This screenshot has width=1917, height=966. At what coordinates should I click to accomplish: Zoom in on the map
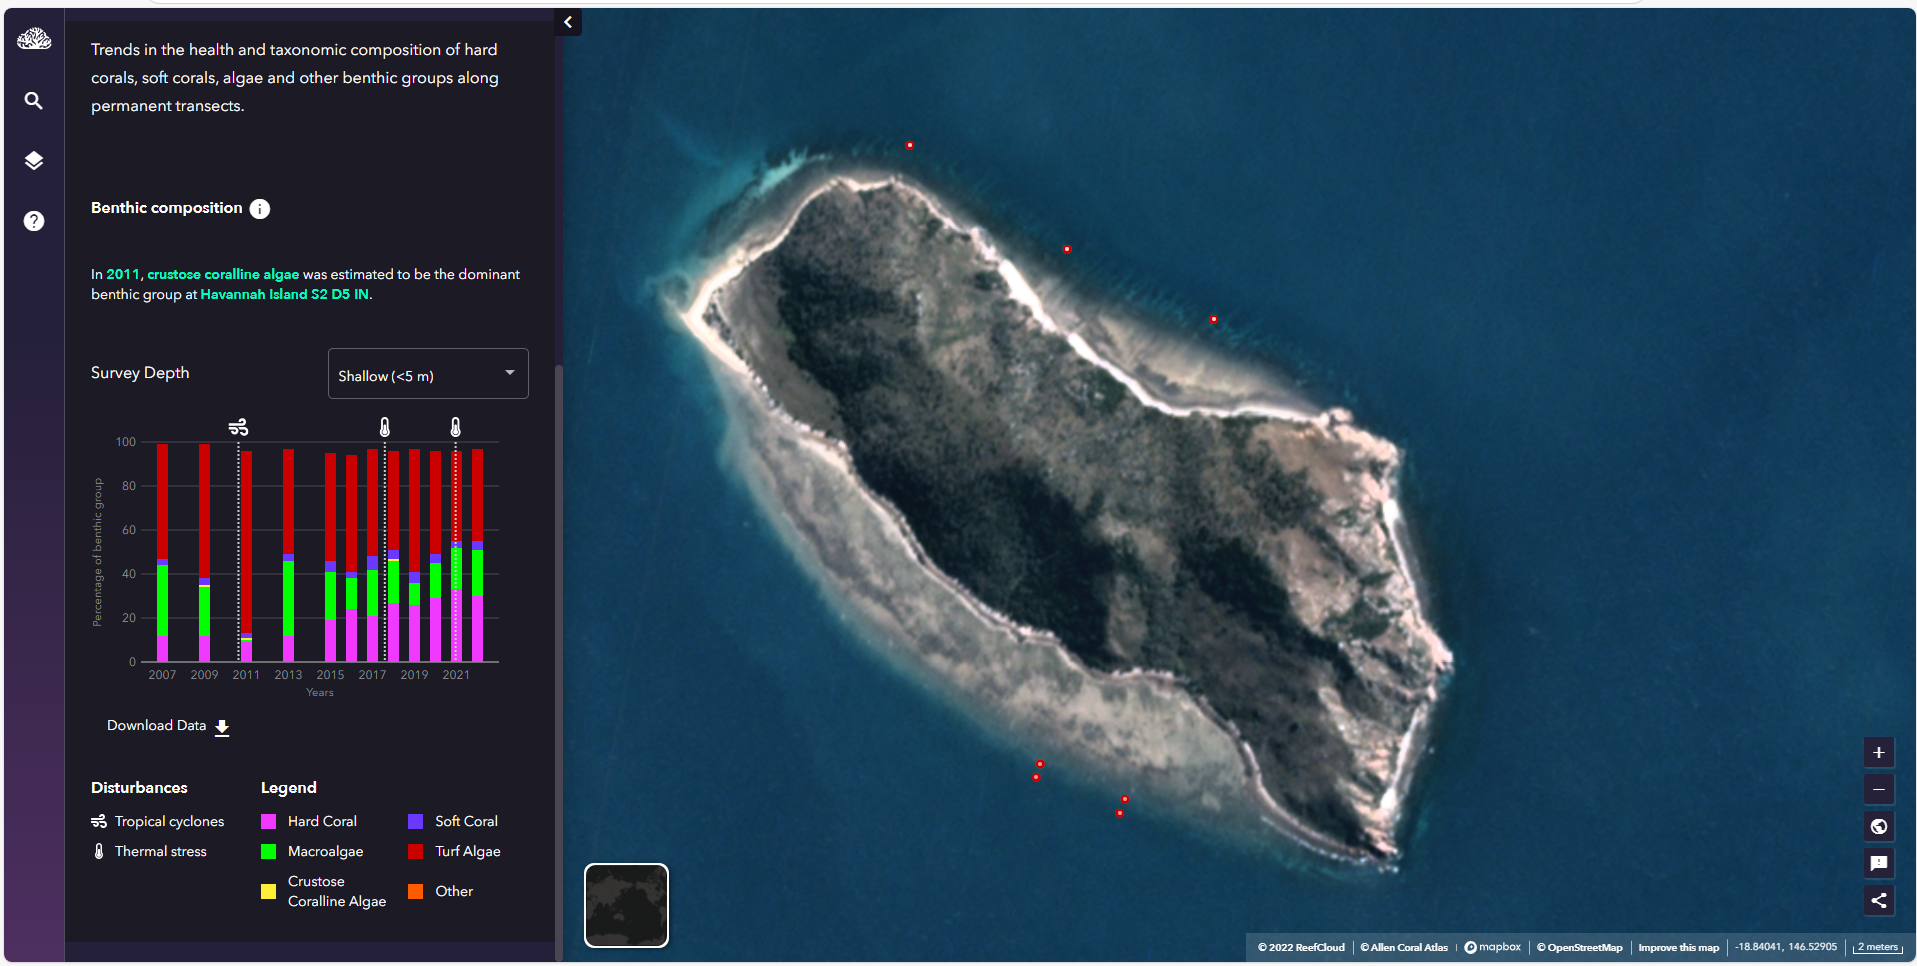click(x=1878, y=753)
